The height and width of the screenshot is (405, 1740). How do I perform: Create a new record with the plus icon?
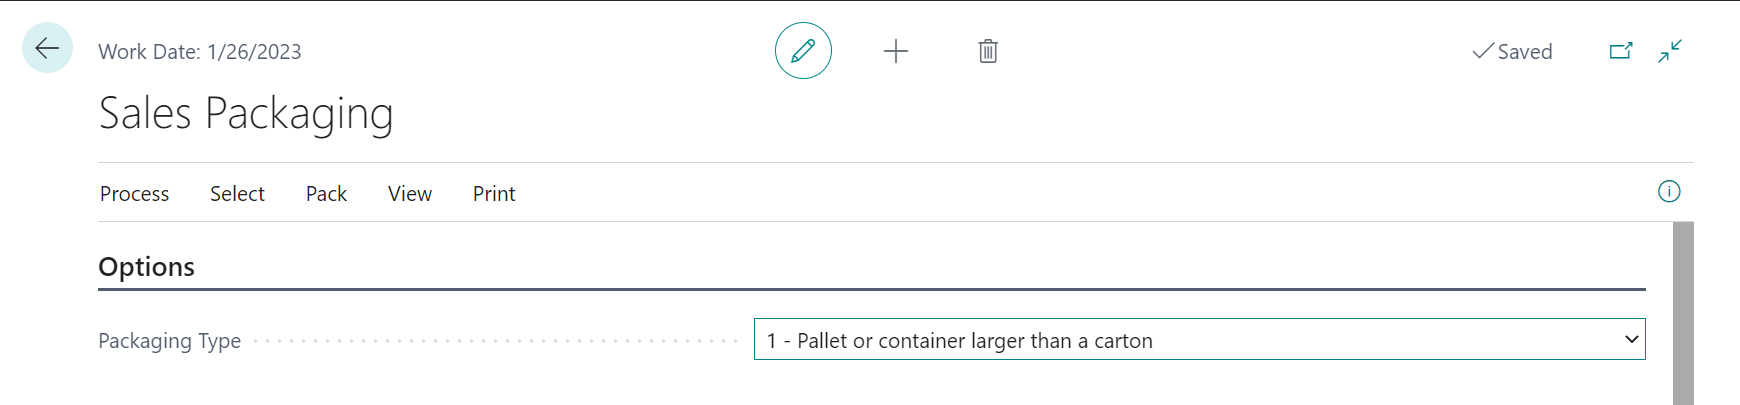point(896,51)
